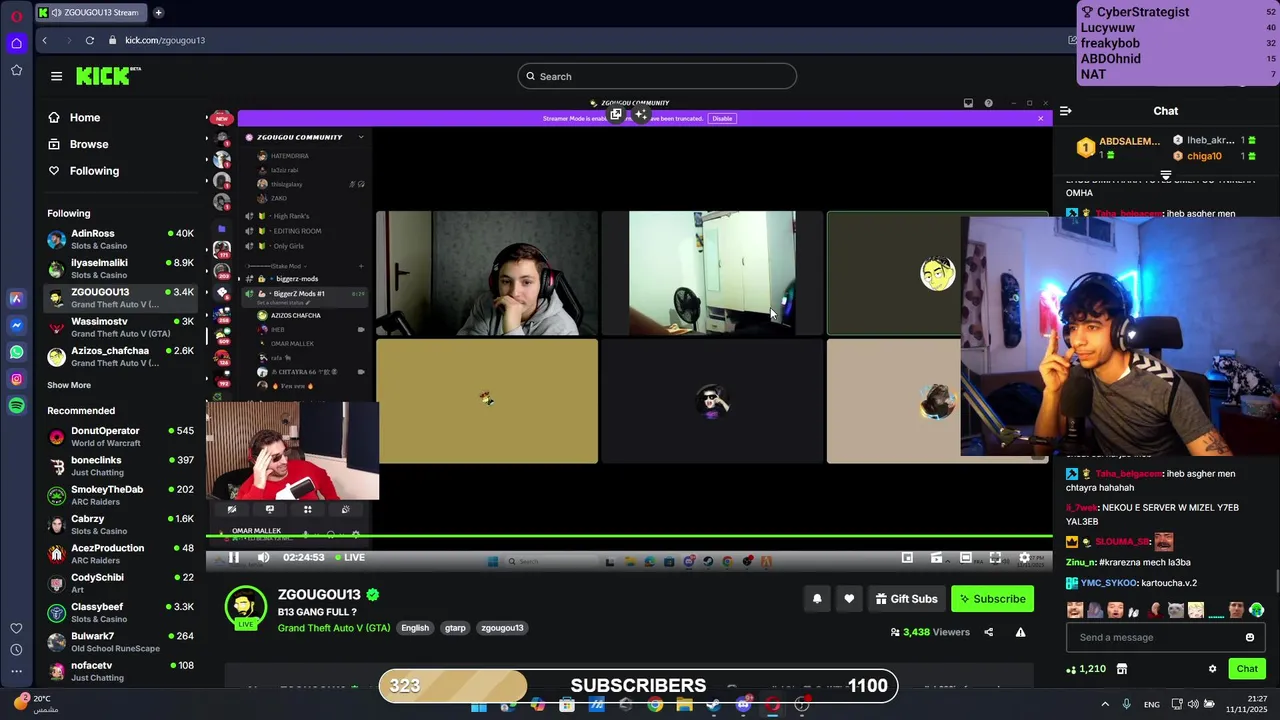Open Cabrzy recommended channel
The width and height of the screenshot is (1280, 720).
click(x=120, y=525)
